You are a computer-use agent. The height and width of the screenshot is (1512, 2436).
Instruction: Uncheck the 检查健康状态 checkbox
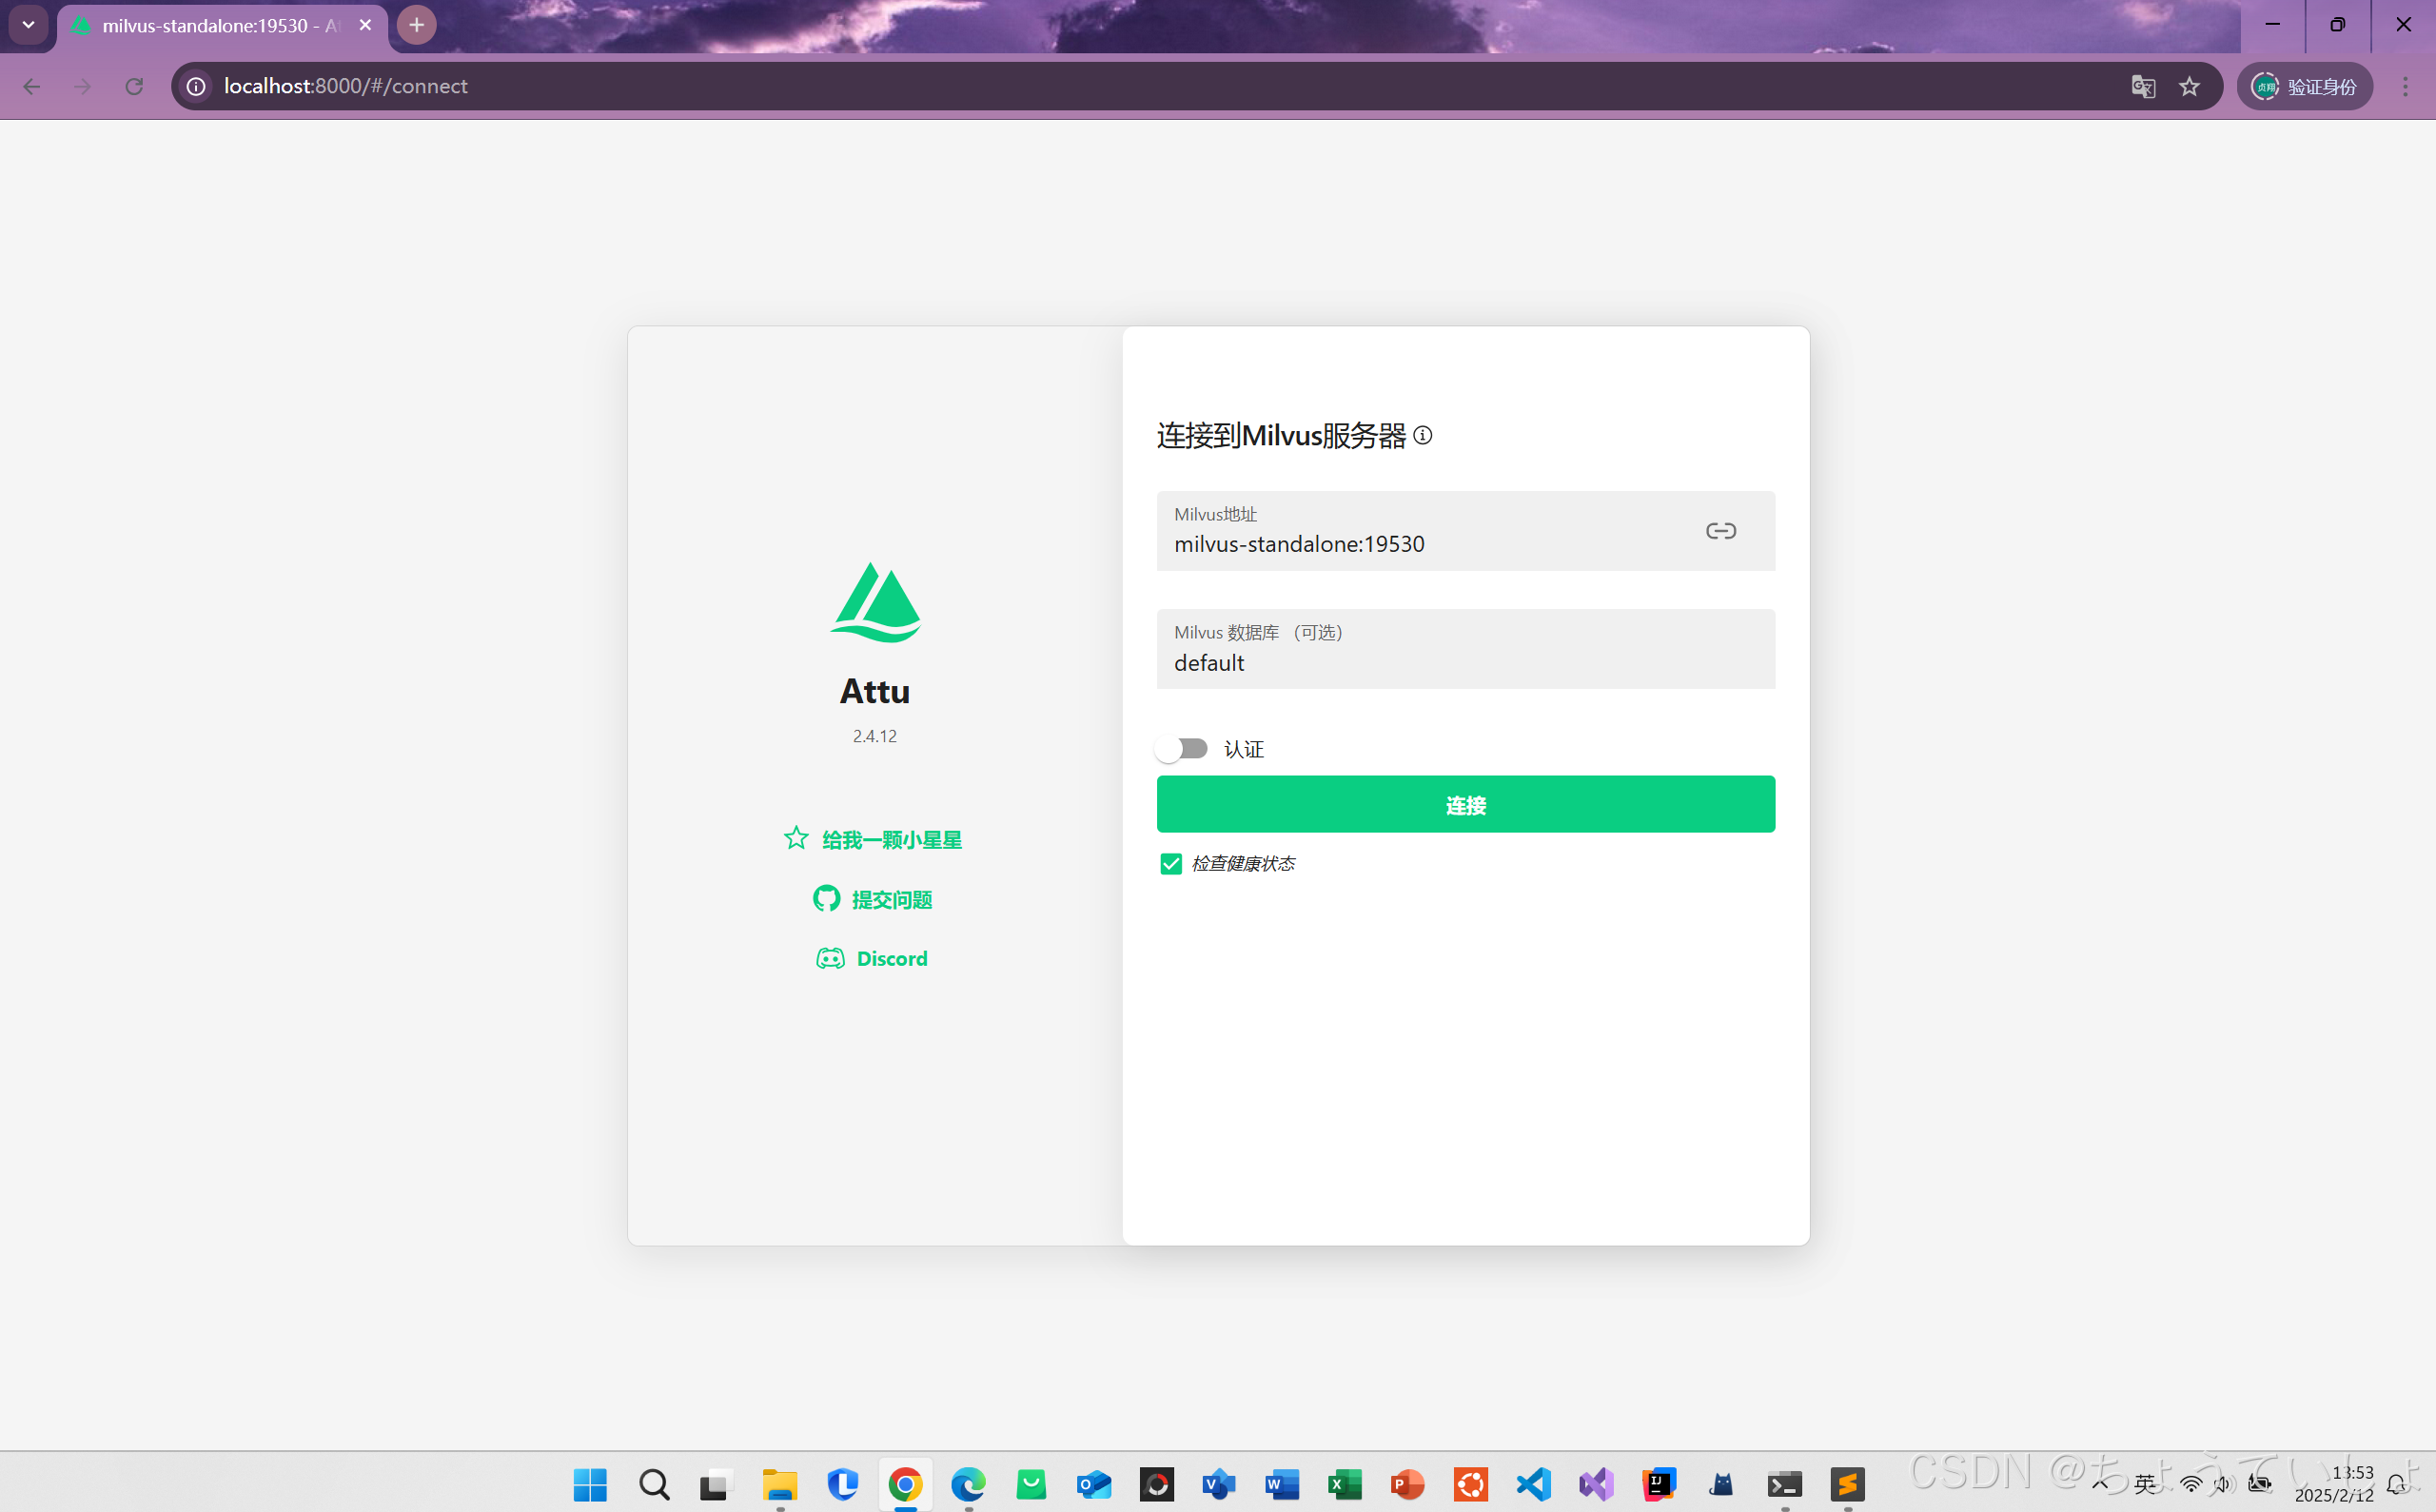pos(1171,863)
